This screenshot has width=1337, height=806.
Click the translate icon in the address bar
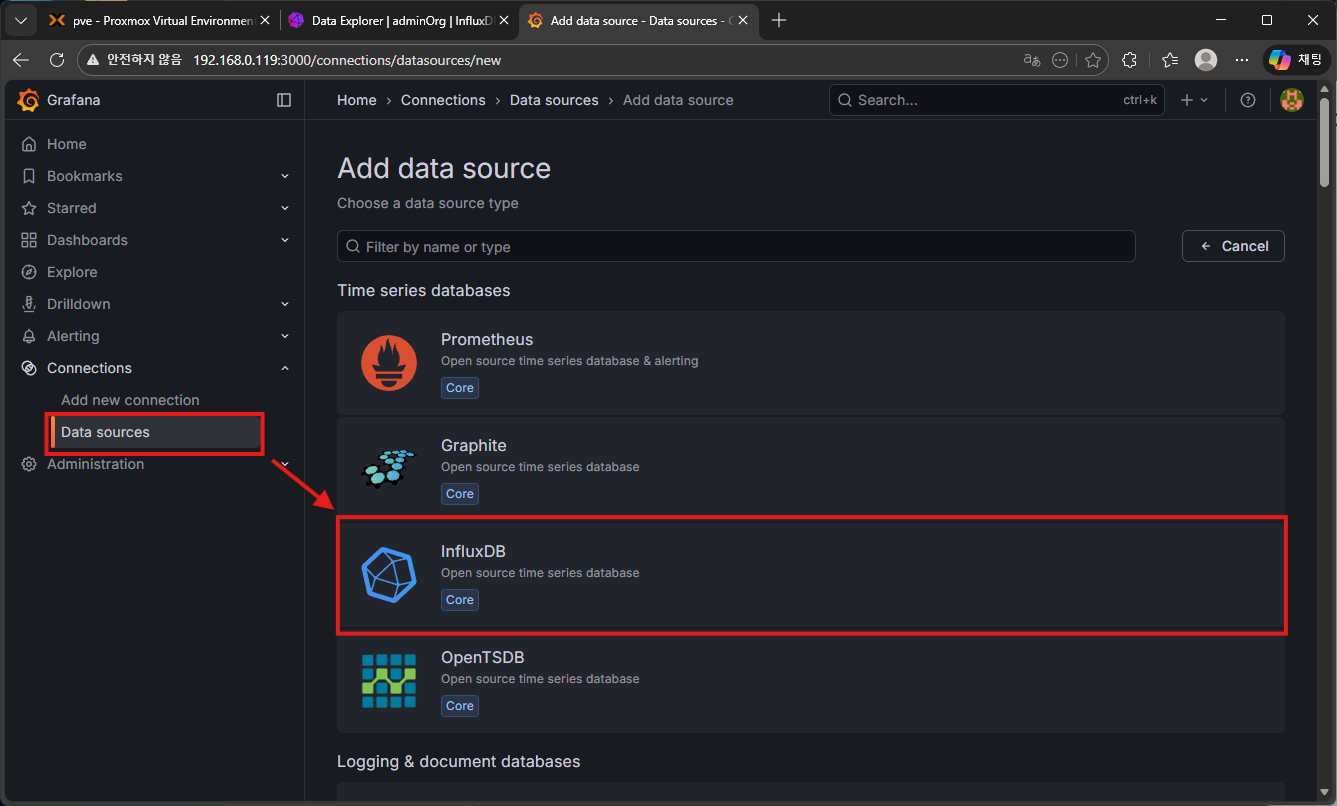(x=1032, y=60)
